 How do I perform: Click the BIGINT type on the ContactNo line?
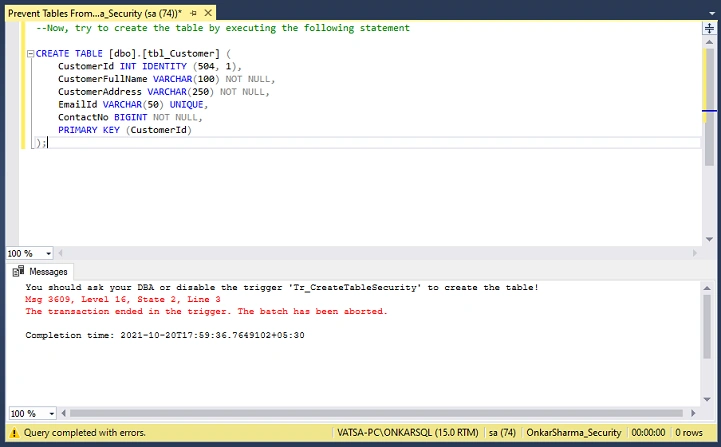(131, 117)
